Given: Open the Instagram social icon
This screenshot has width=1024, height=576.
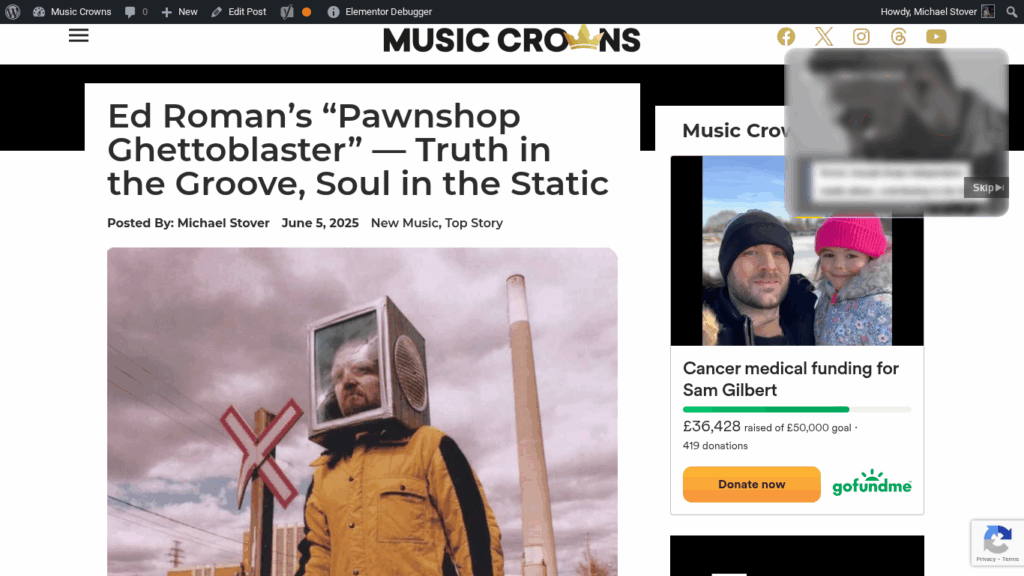Looking at the screenshot, I should pyautogui.click(x=861, y=37).
